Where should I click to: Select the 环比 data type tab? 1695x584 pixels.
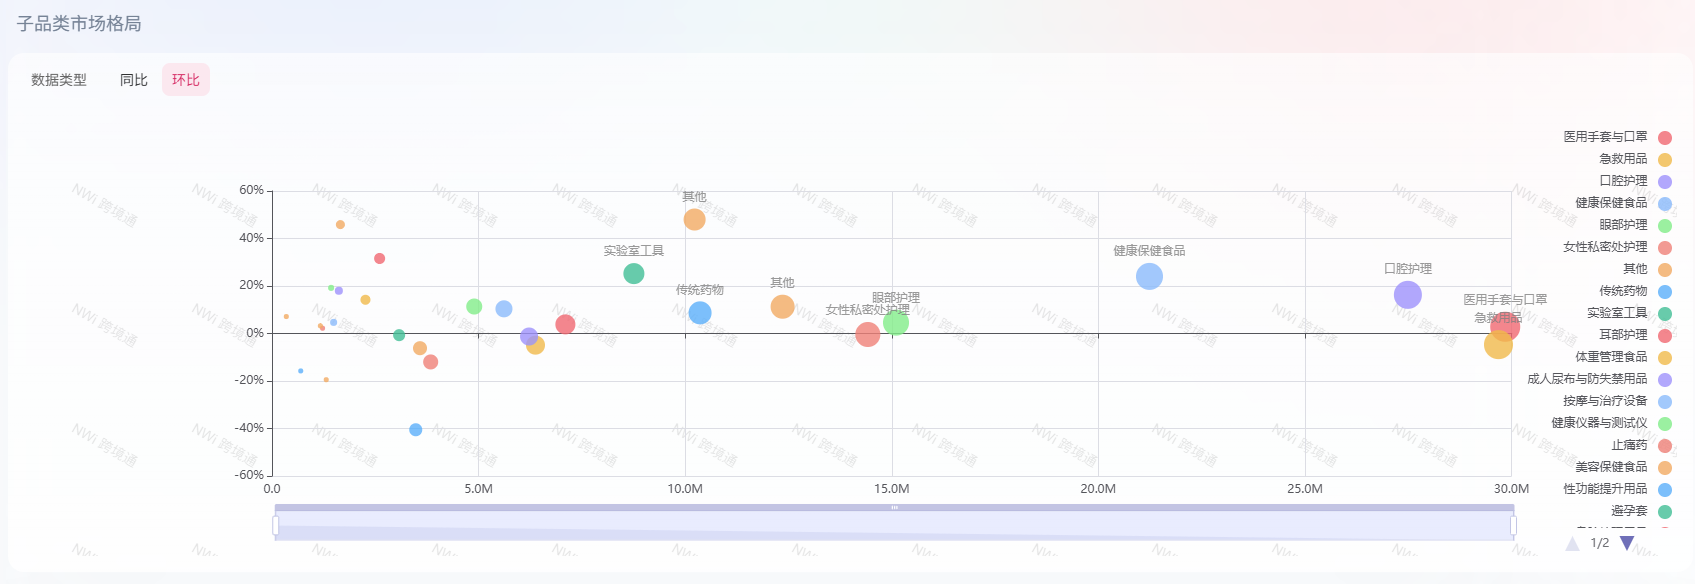[x=186, y=80]
